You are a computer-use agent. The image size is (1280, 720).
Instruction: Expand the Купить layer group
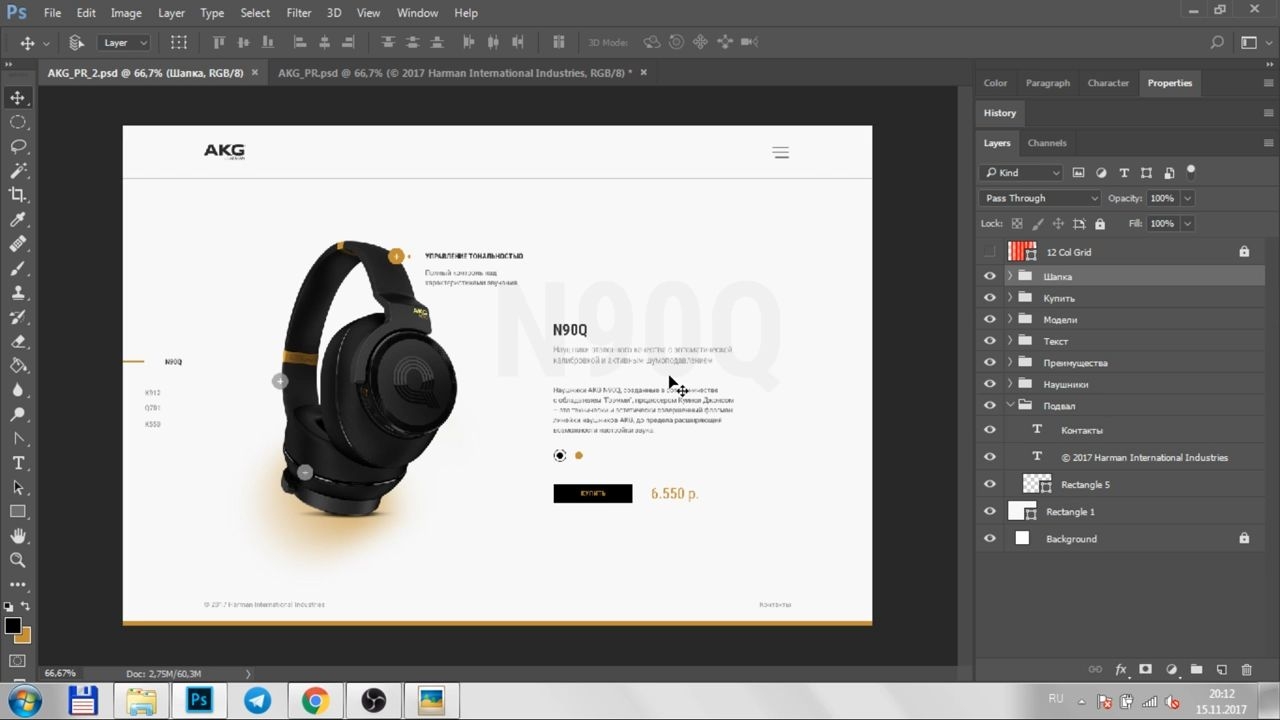pyautogui.click(x=1010, y=298)
